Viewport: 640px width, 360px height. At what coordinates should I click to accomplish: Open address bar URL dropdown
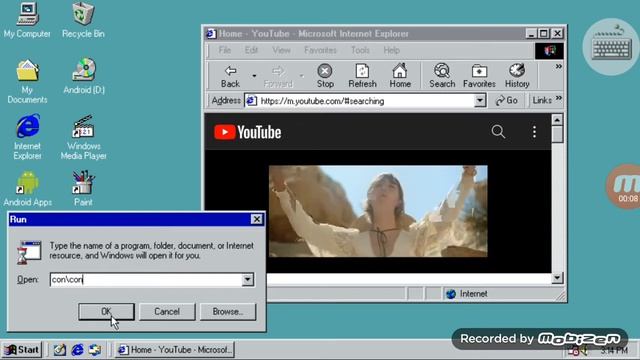click(x=480, y=100)
